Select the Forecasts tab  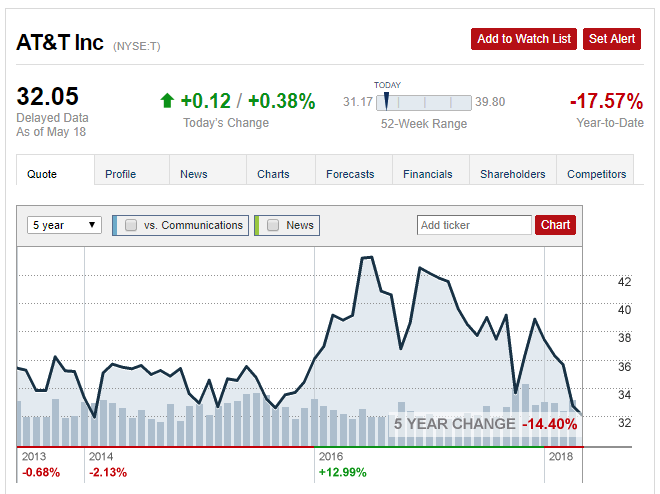350,174
